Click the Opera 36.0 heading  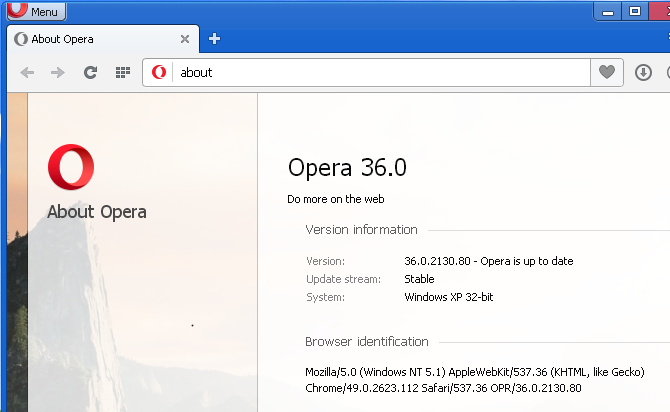tap(347, 167)
